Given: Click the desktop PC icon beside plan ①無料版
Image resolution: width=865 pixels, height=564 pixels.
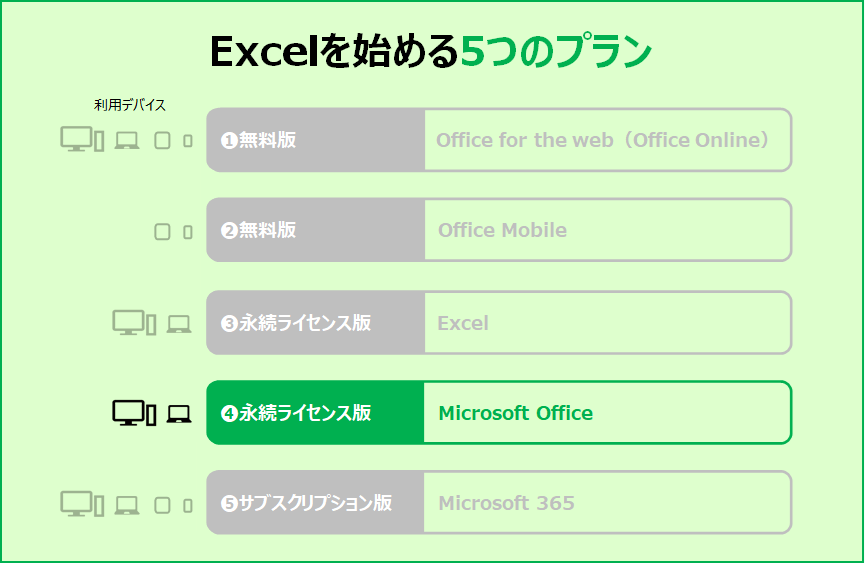Looking at the screenshot, I should click(x=82, y=139).
